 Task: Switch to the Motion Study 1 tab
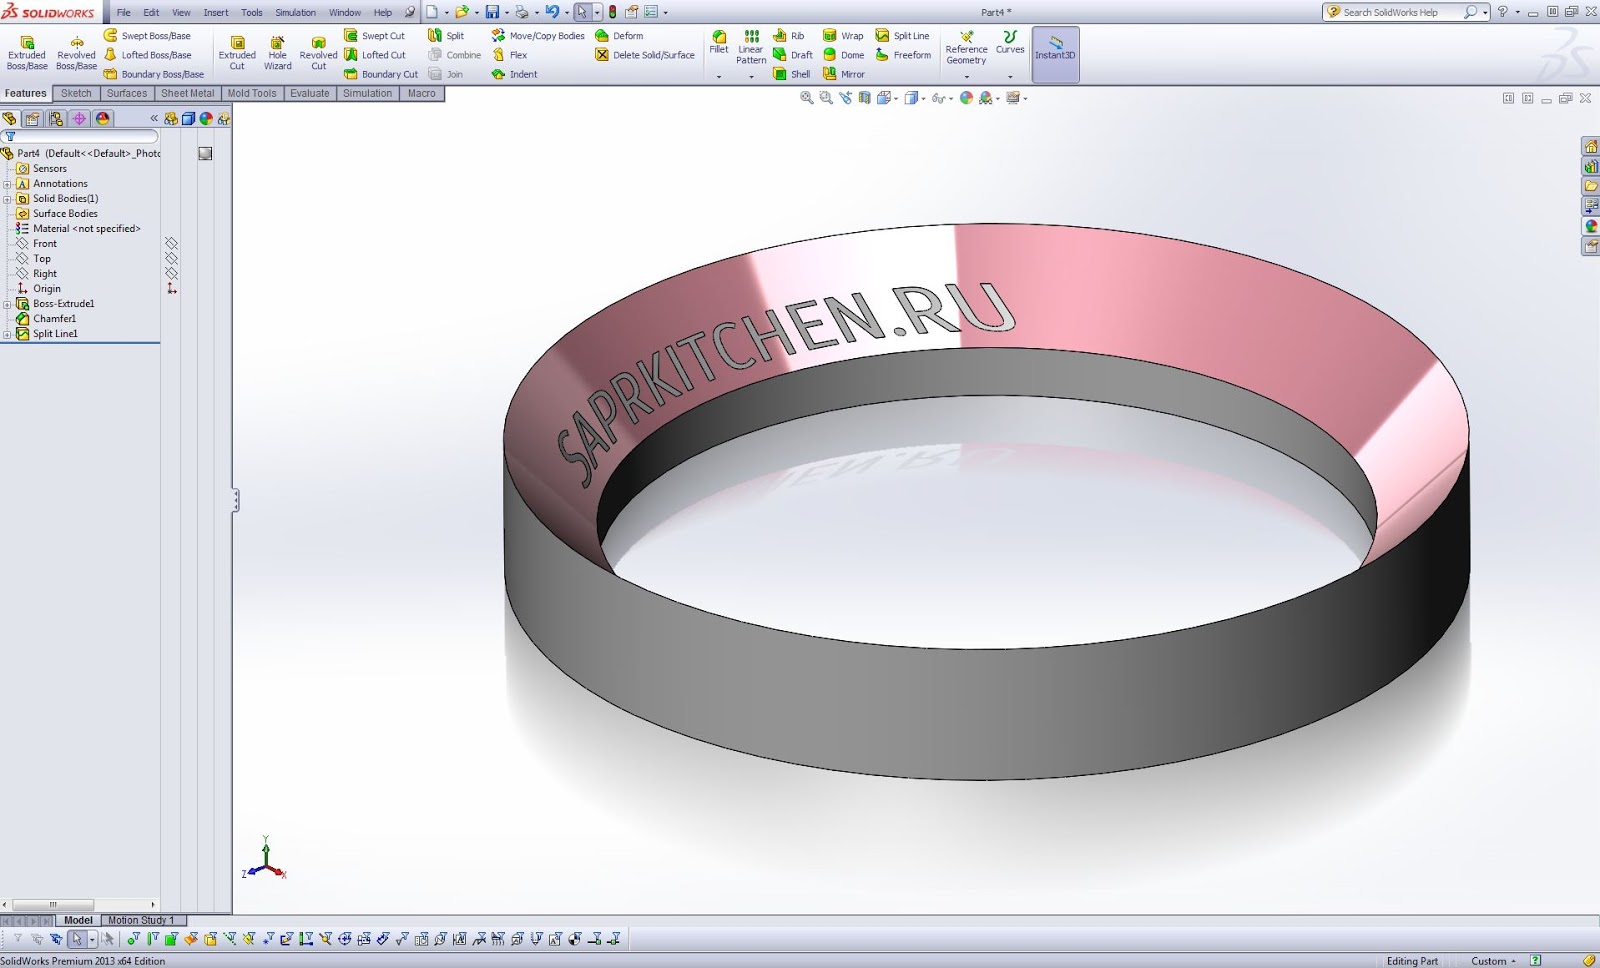[x=141, y=920]
